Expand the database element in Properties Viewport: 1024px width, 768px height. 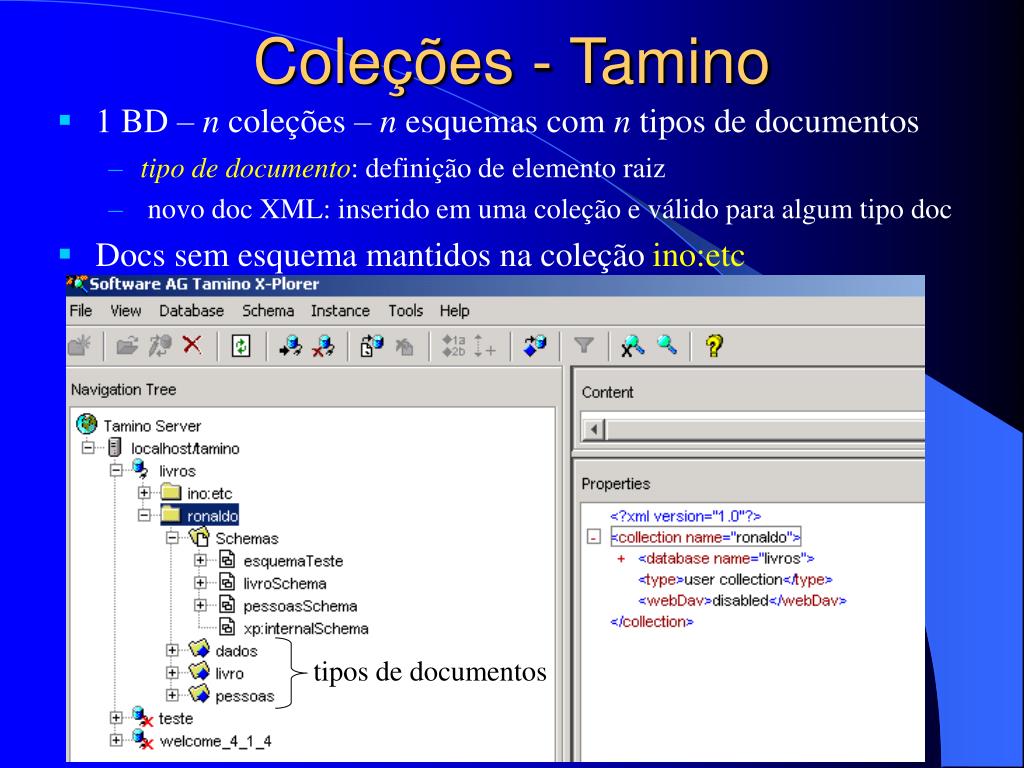[x=621, y=559]
